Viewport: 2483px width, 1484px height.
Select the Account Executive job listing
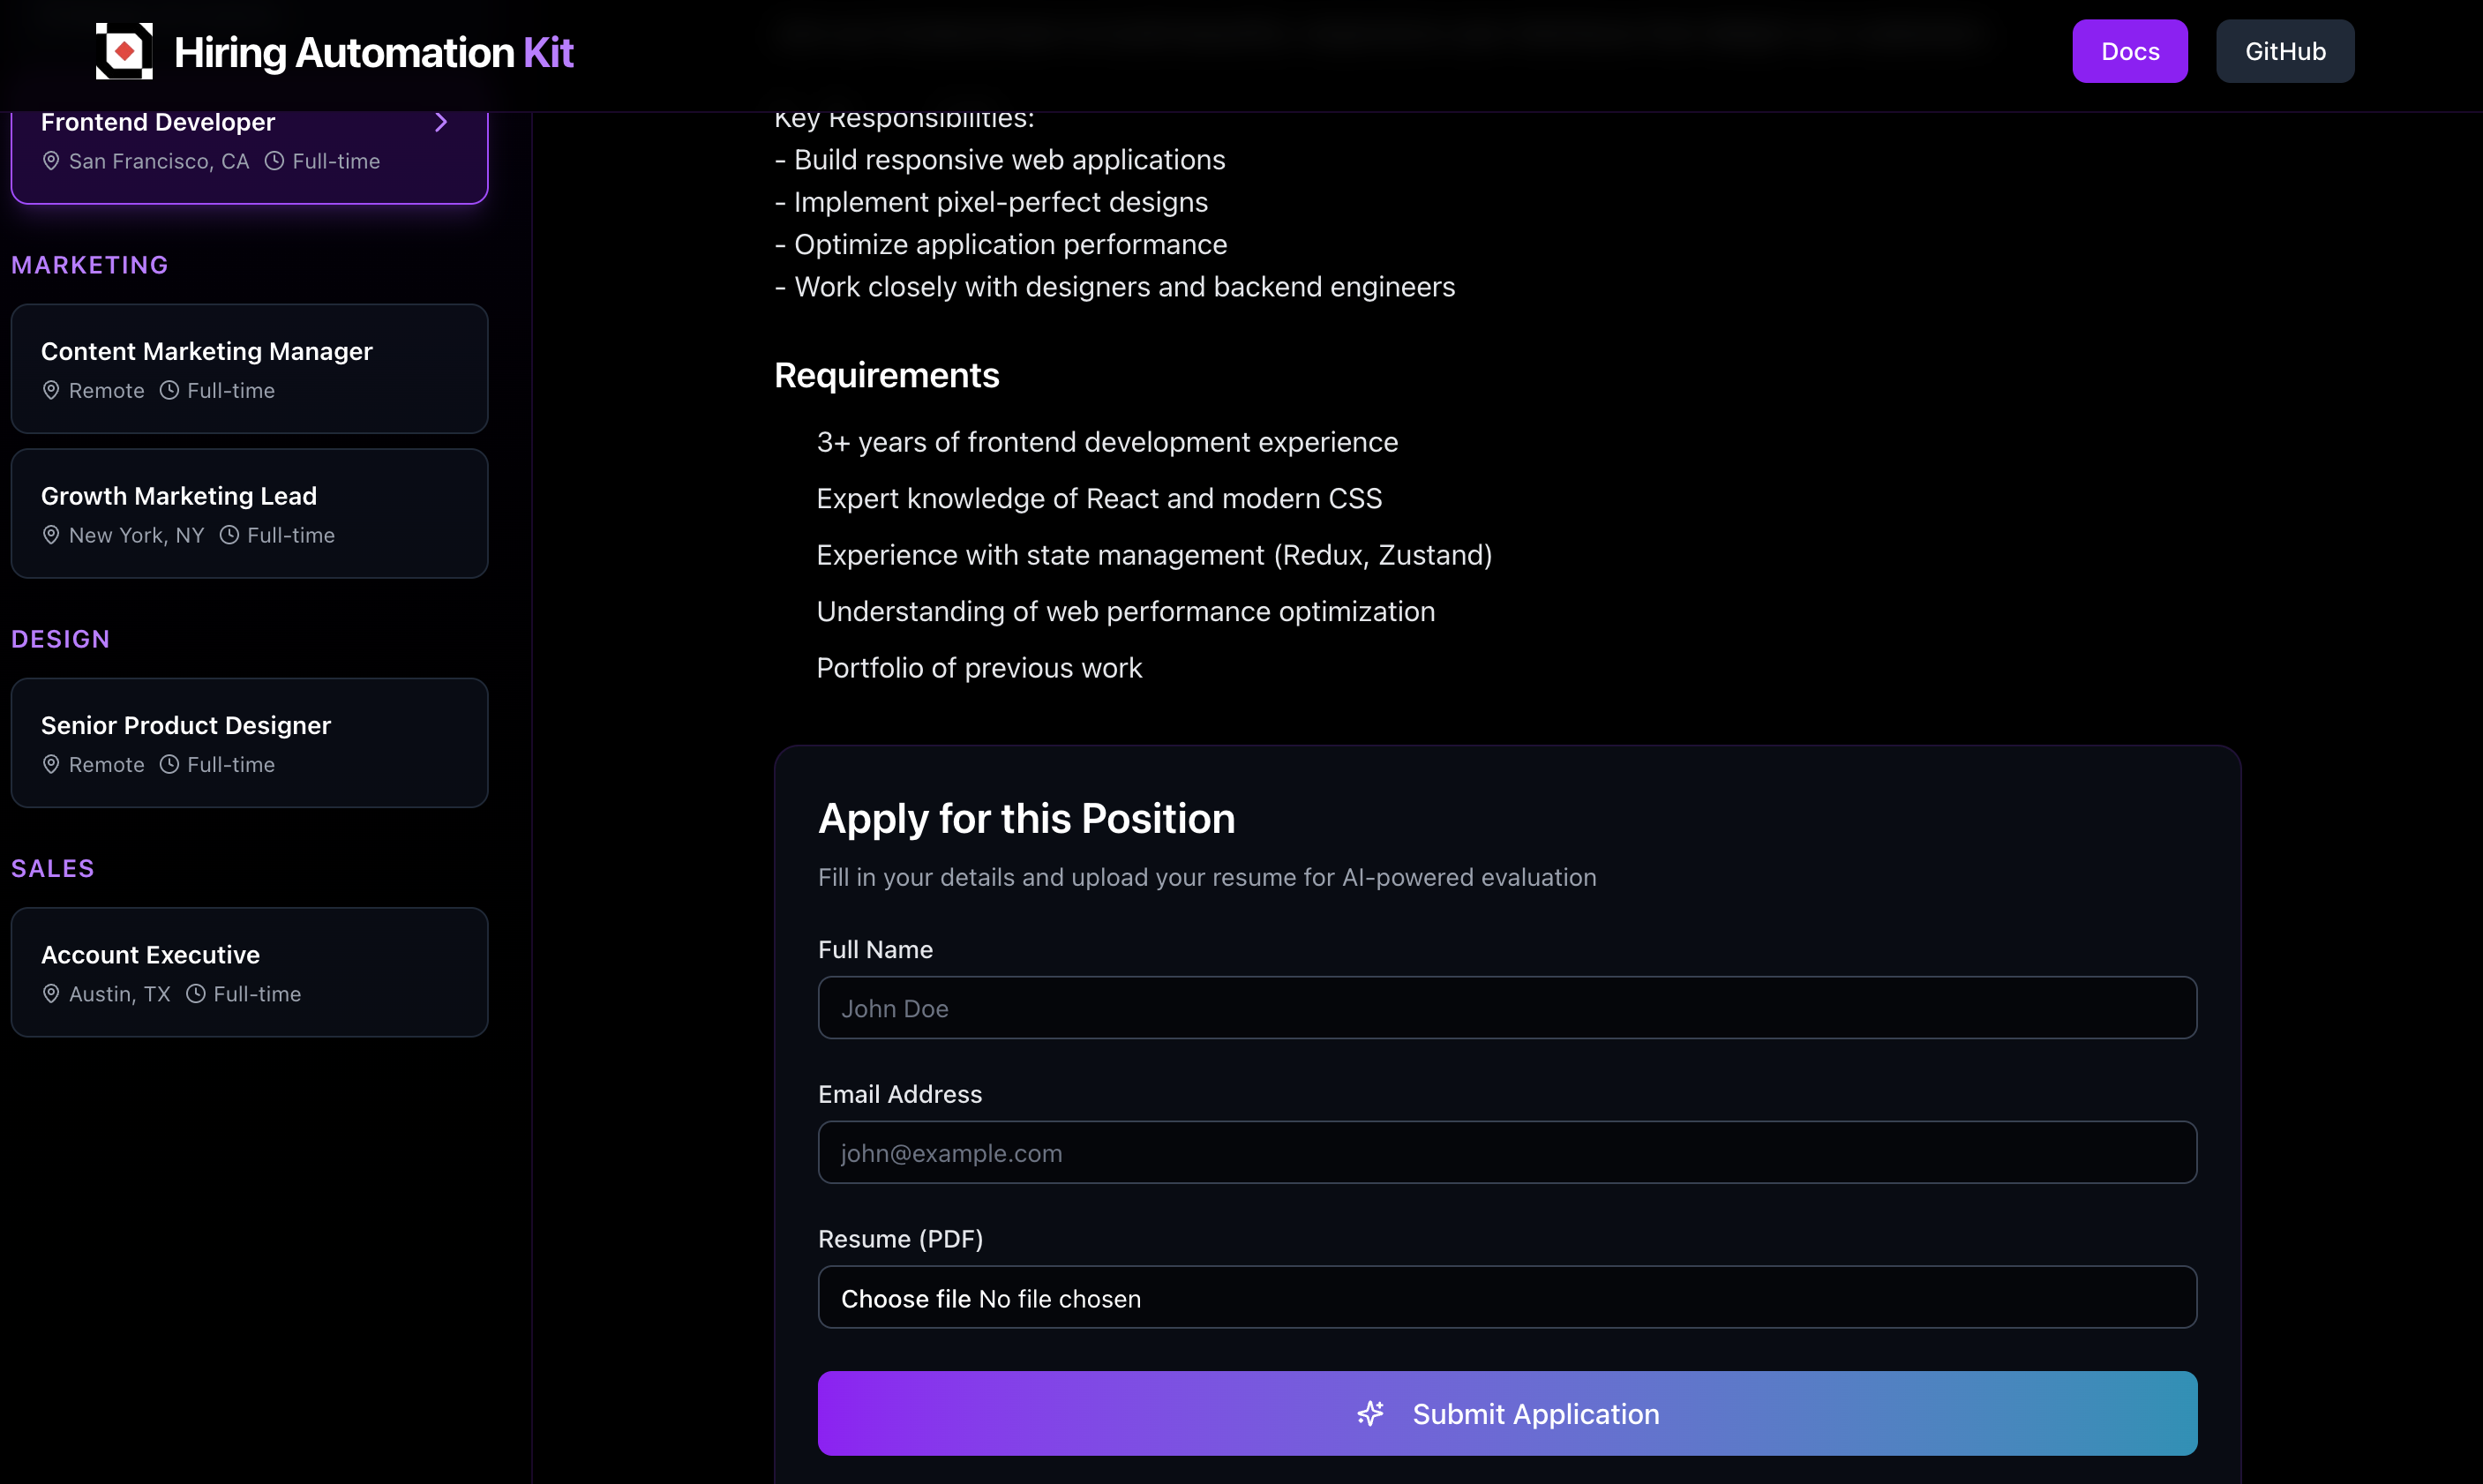[249, 971]
